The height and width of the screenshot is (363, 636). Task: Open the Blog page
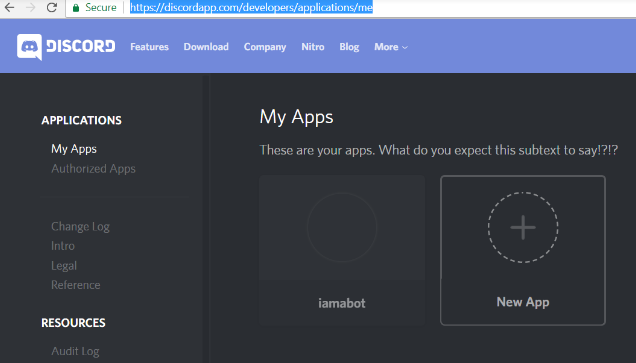pyautogui.click(x=349, y=47)
